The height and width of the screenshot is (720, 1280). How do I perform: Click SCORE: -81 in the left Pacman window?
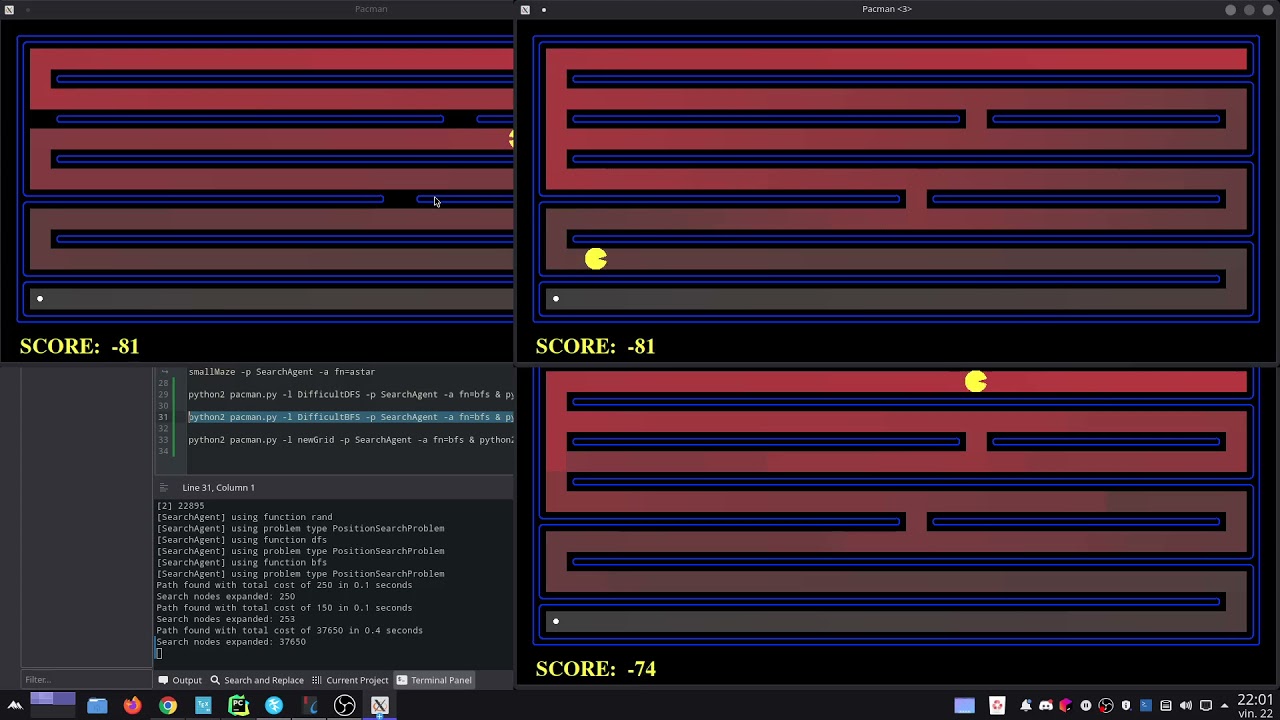[80, 346]
